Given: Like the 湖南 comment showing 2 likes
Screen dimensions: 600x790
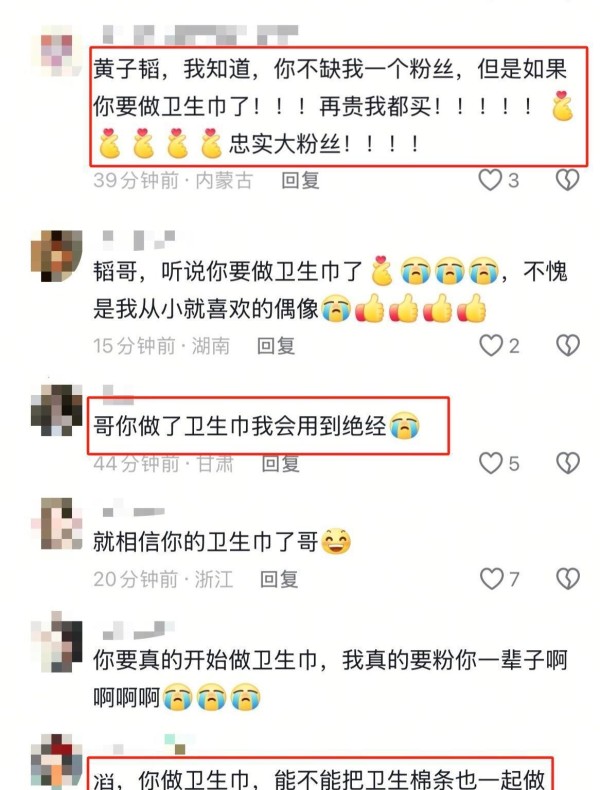Looking at the screenshot, I should 490,346.
